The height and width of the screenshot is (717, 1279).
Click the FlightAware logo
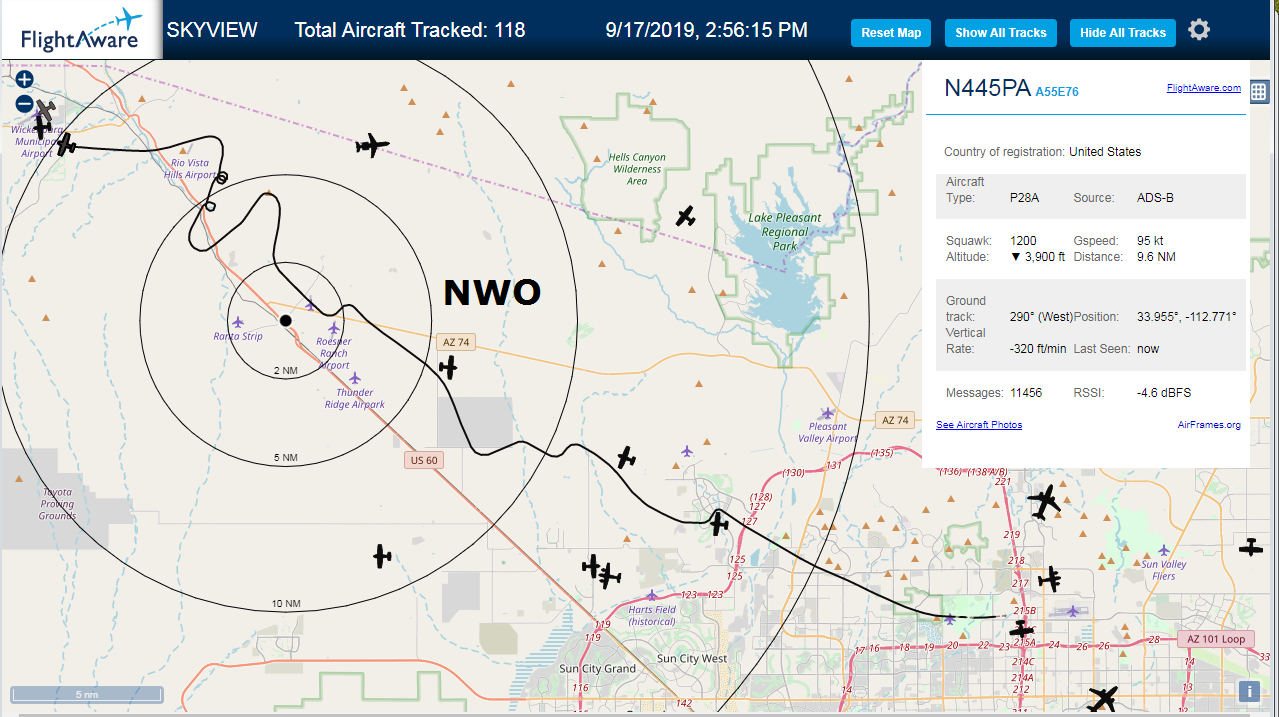(81, 30)
